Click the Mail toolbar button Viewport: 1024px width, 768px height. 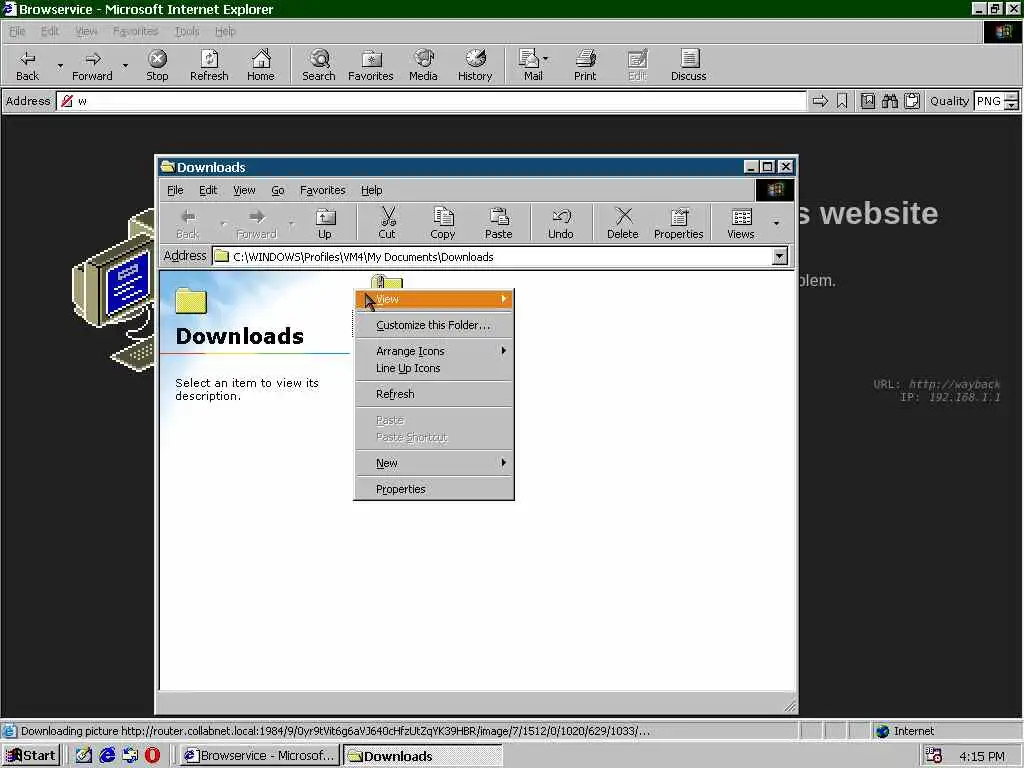532,65
